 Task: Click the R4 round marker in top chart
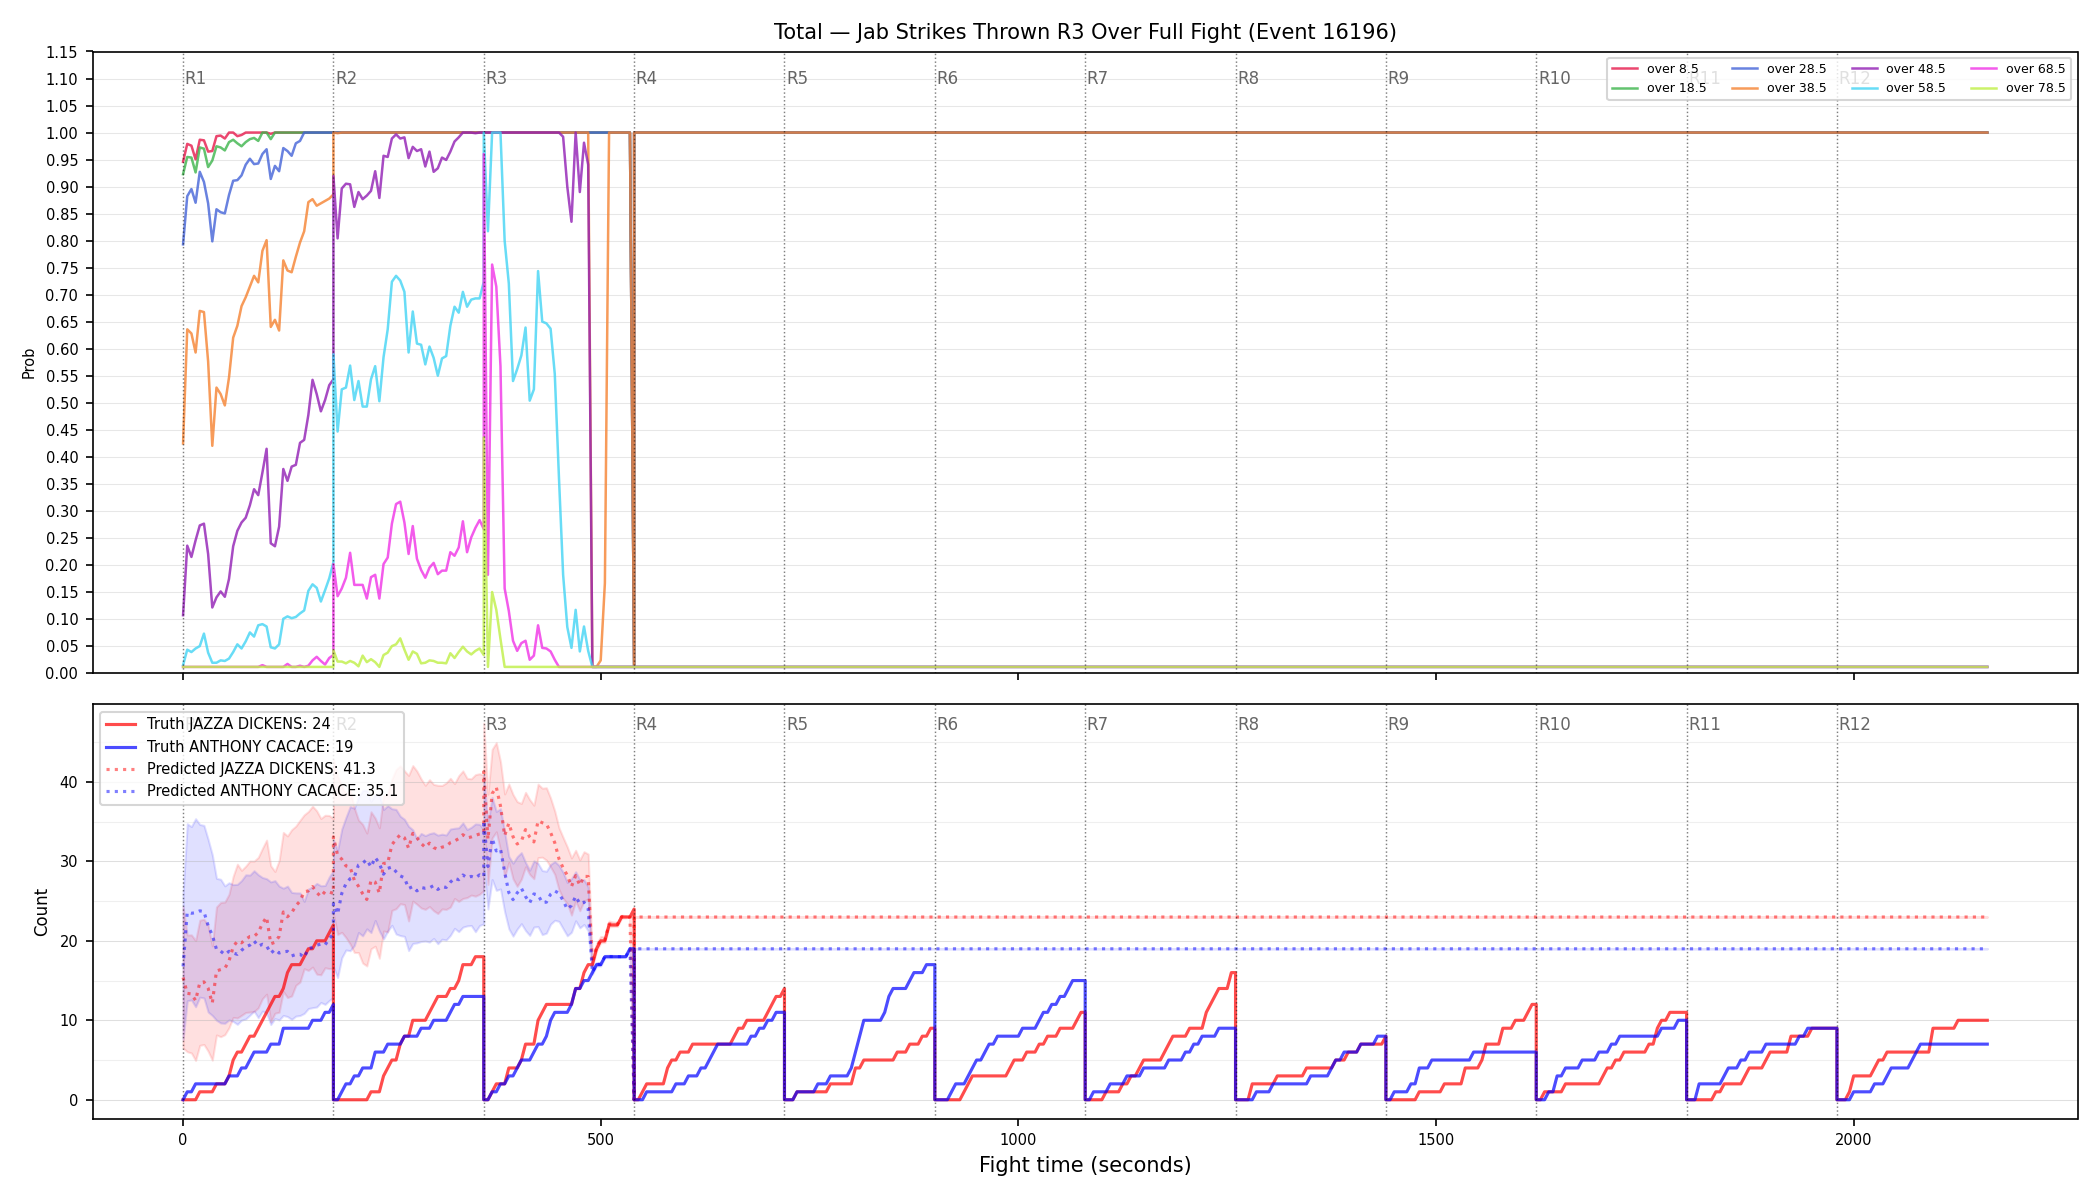pyautogui.click(x=646, y=78)
